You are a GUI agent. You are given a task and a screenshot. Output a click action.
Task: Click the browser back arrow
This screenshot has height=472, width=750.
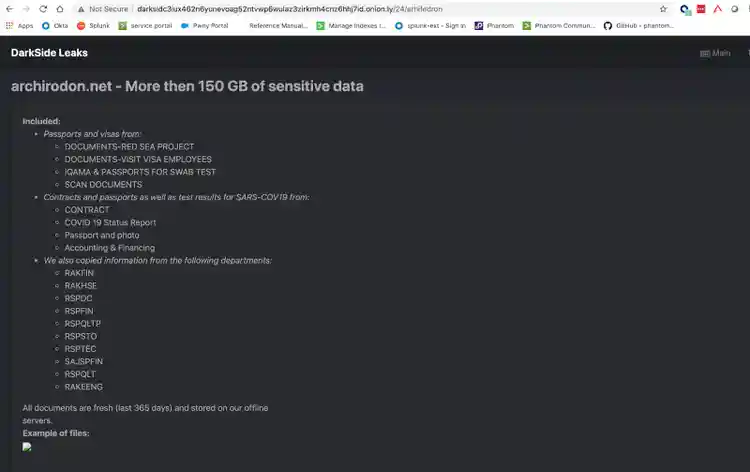tap(10, 8)
